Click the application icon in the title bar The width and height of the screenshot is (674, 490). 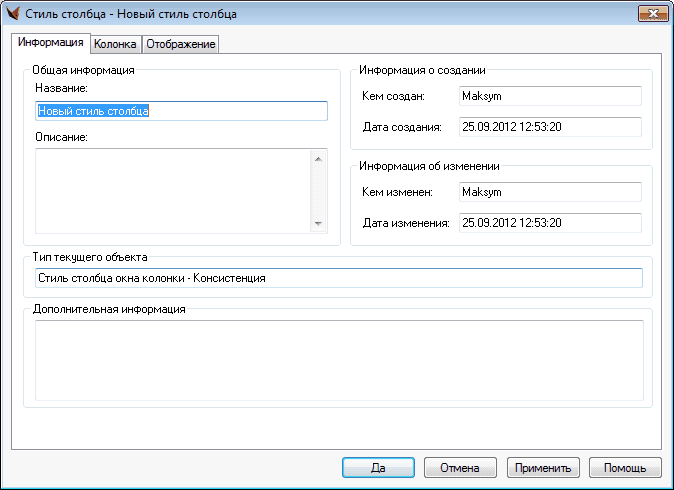[x=14, y=13]
